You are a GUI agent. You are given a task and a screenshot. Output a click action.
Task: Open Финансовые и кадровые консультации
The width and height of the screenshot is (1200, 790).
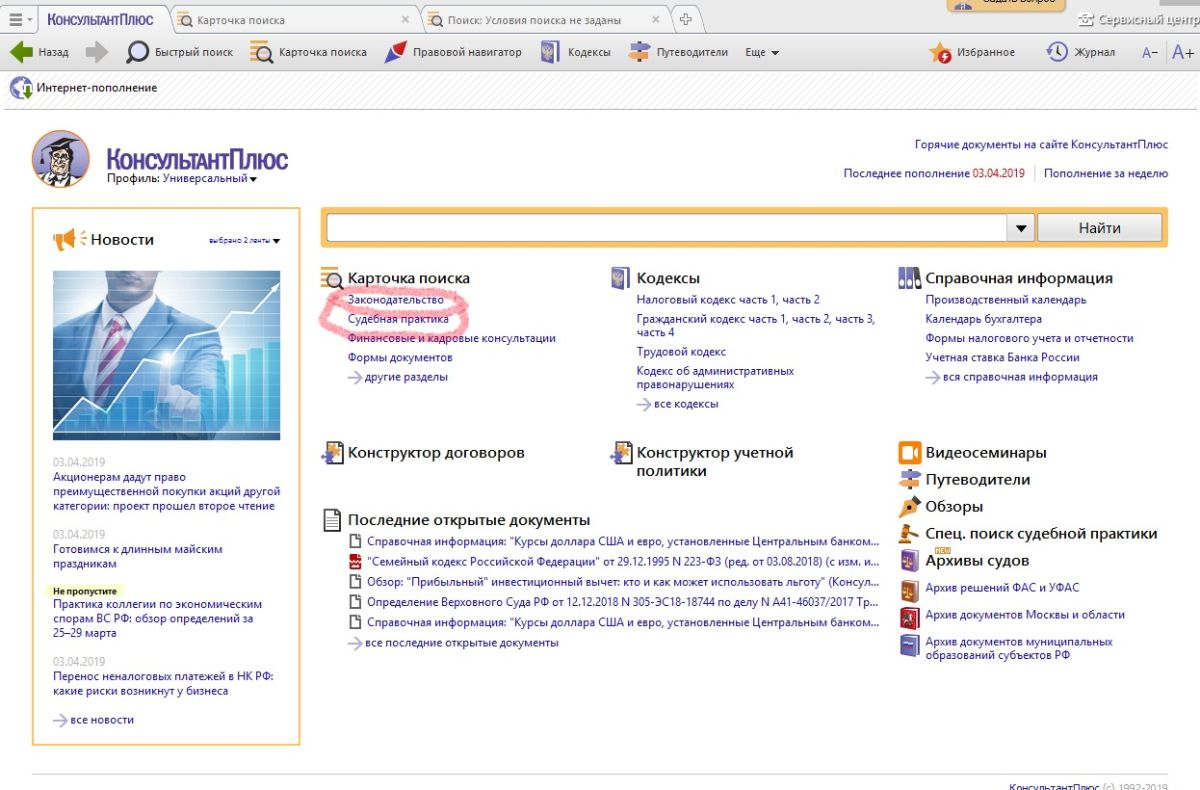[451, 338]
